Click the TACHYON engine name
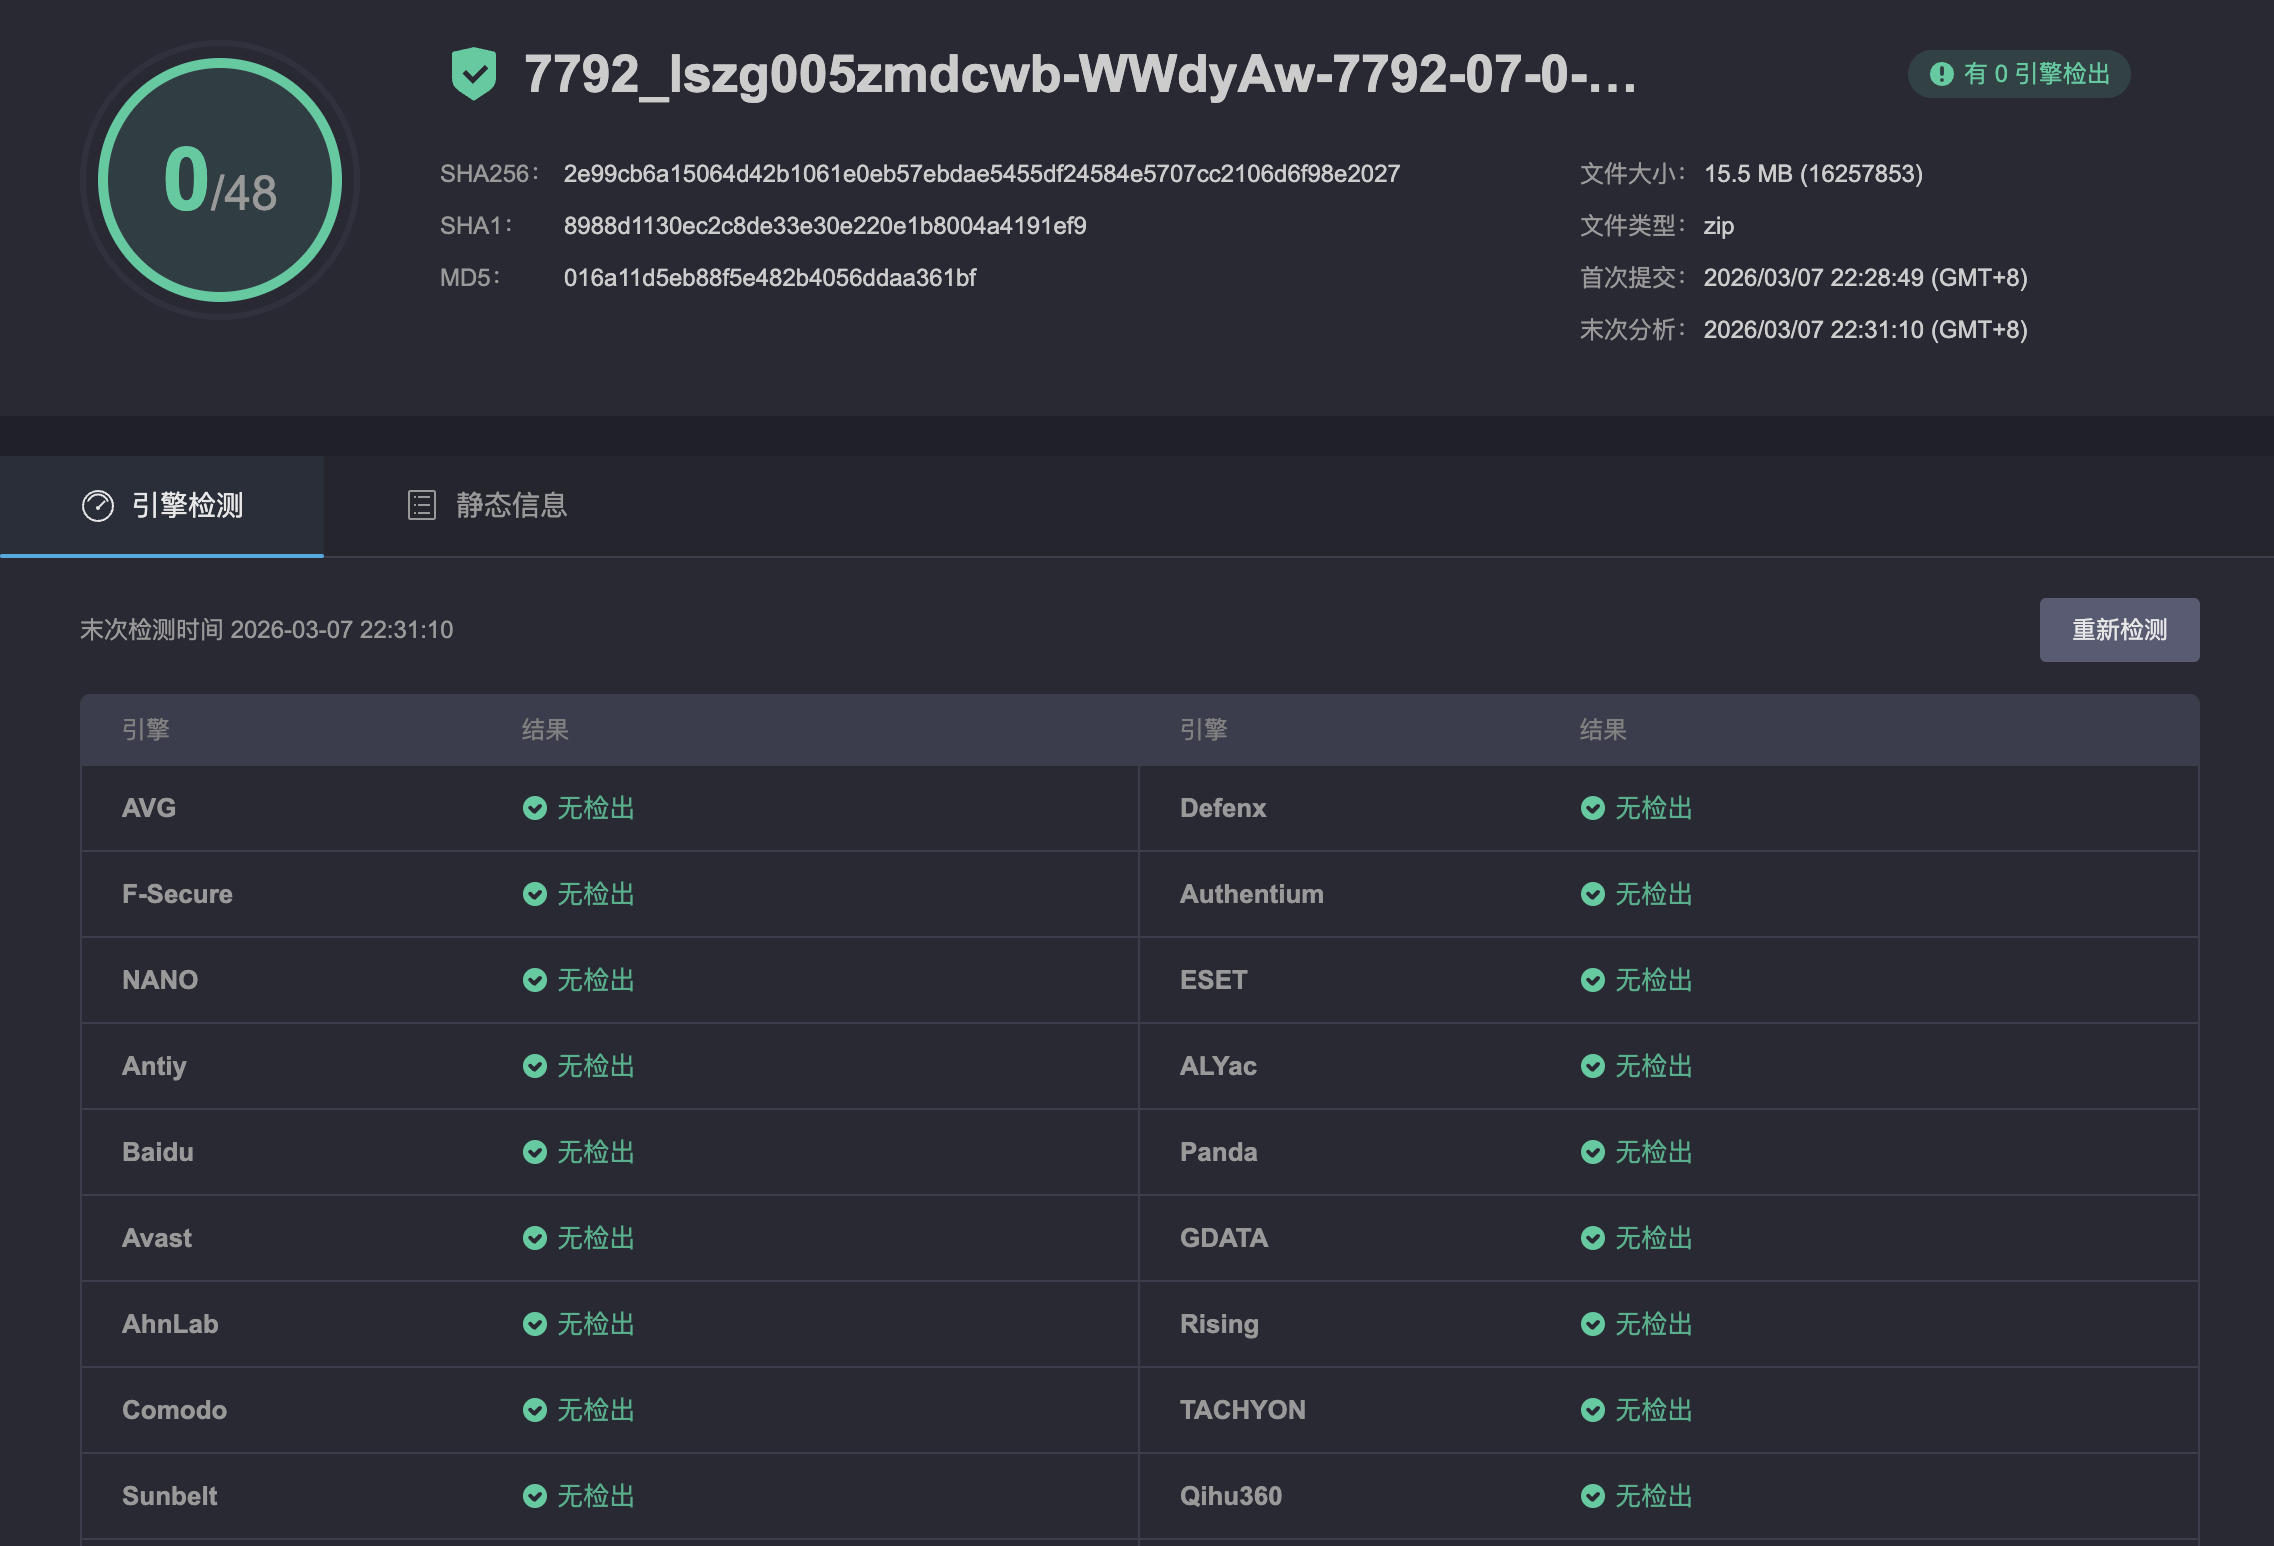The height and width of the screenshot is (1546, 2274). pos(1242,1410)
